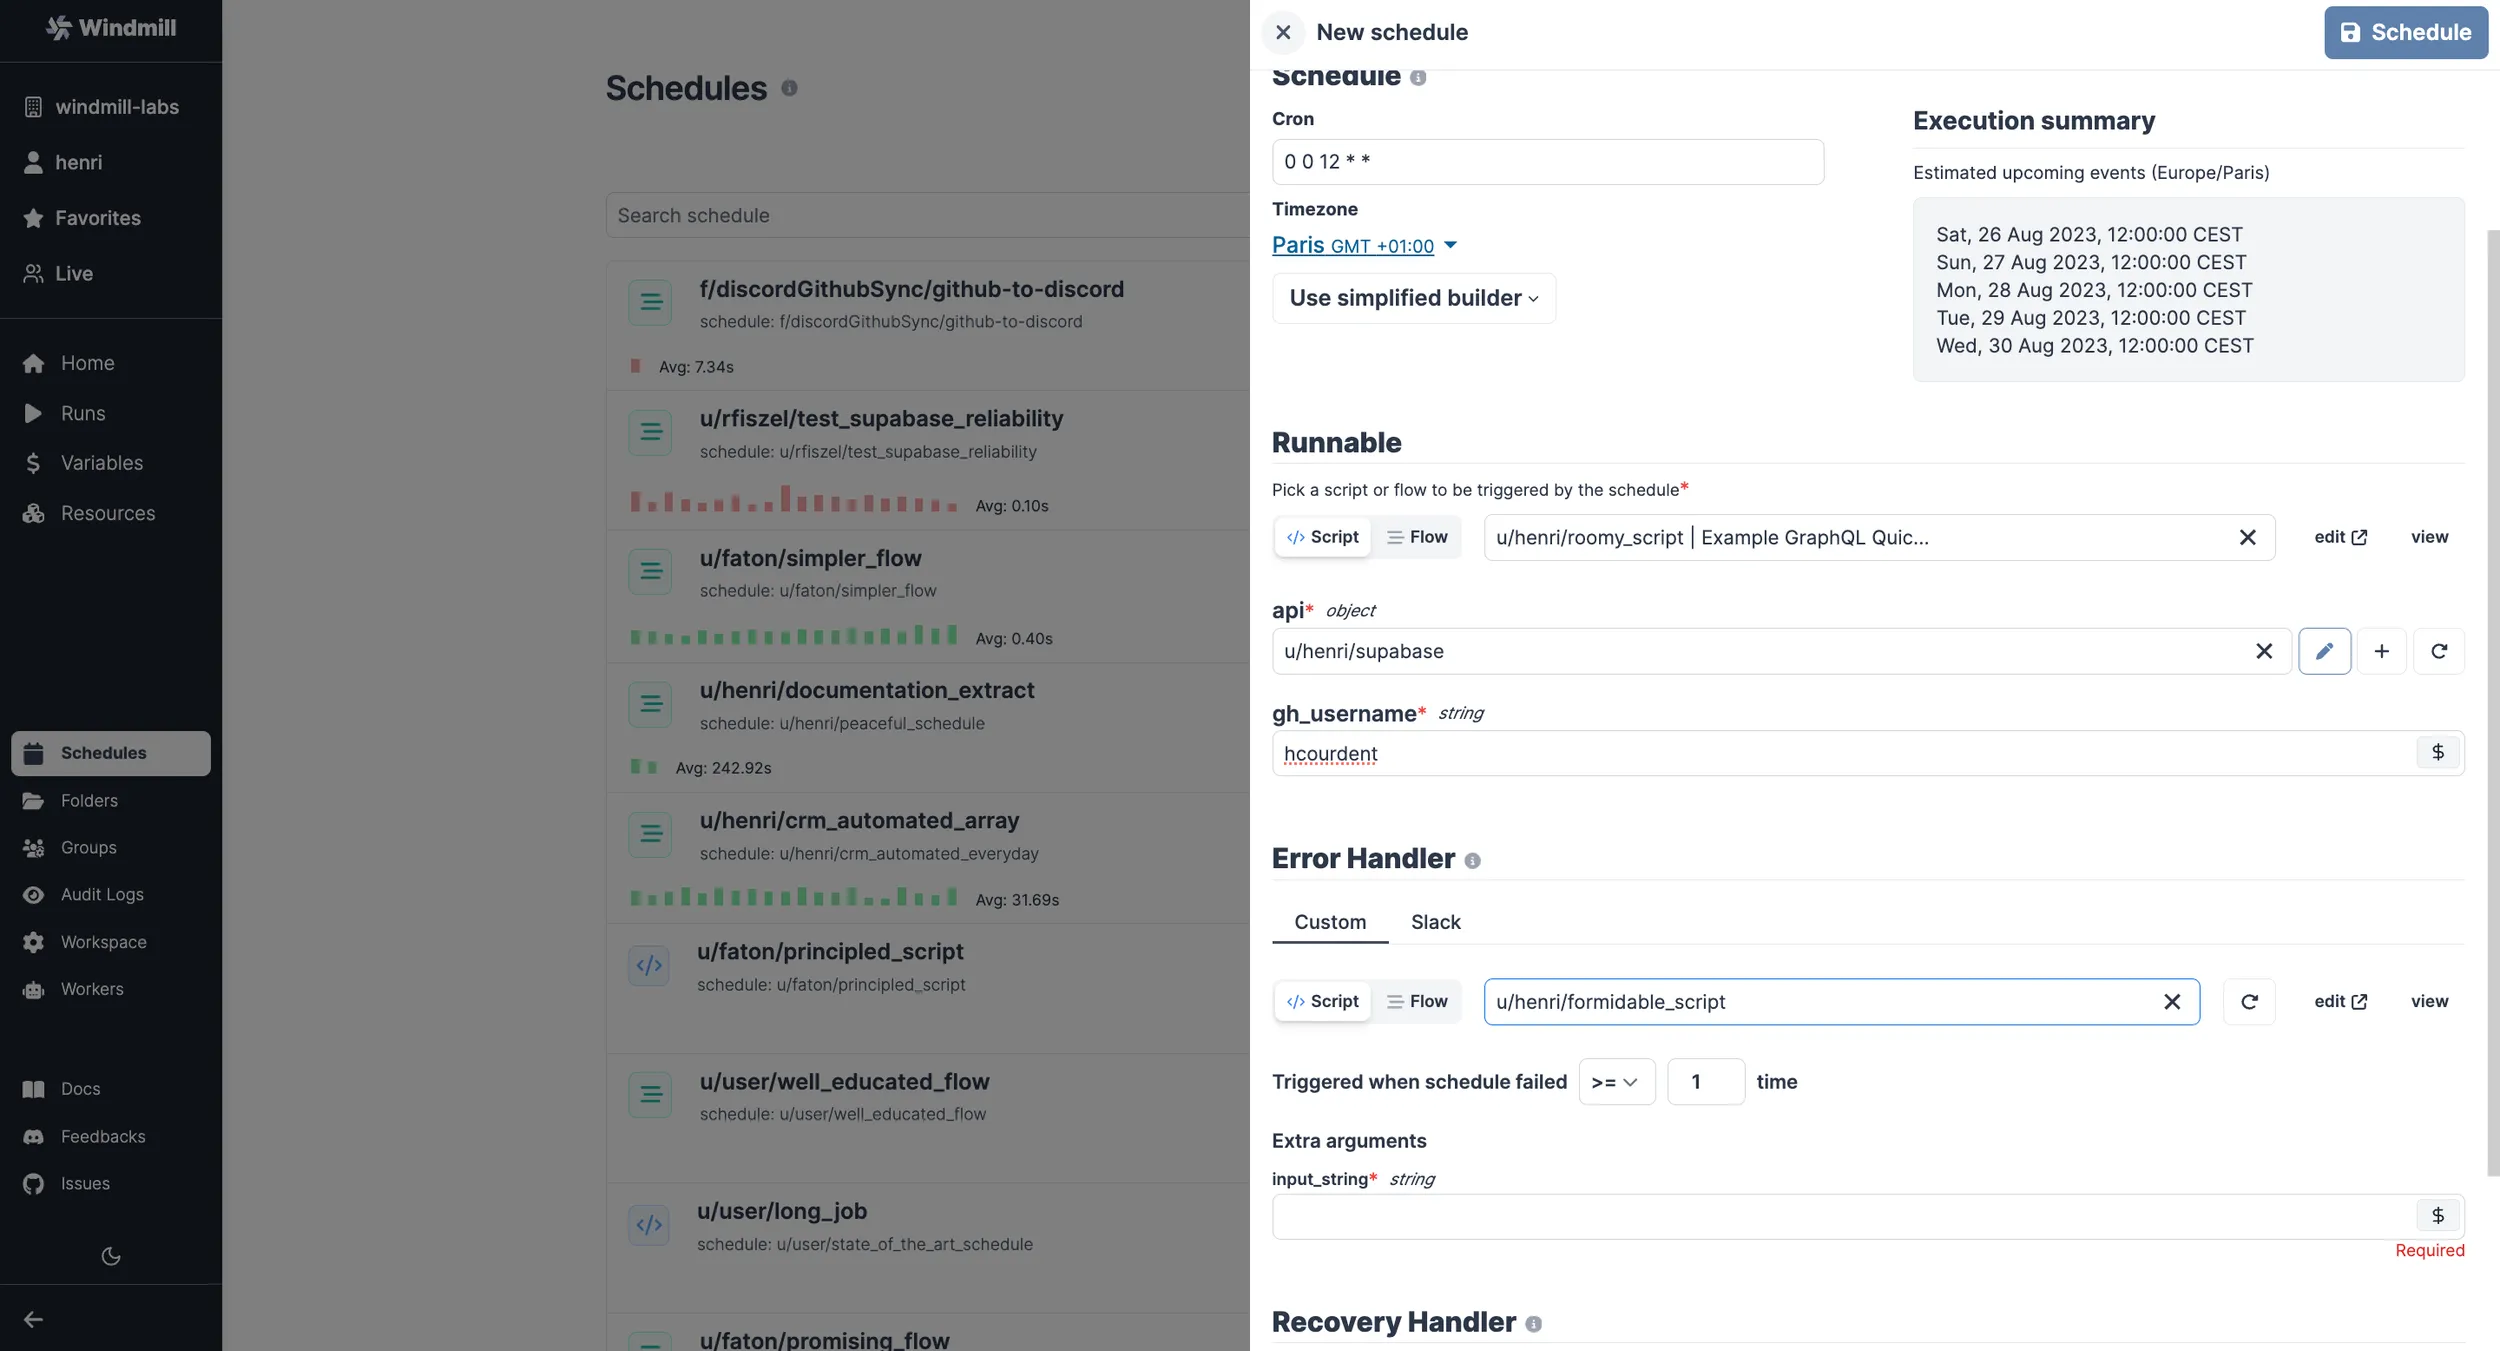Open the variable picker with the $ icon on gh_username
The width and height of the screenshot is (2500, 1351).
click(2438, 753)
